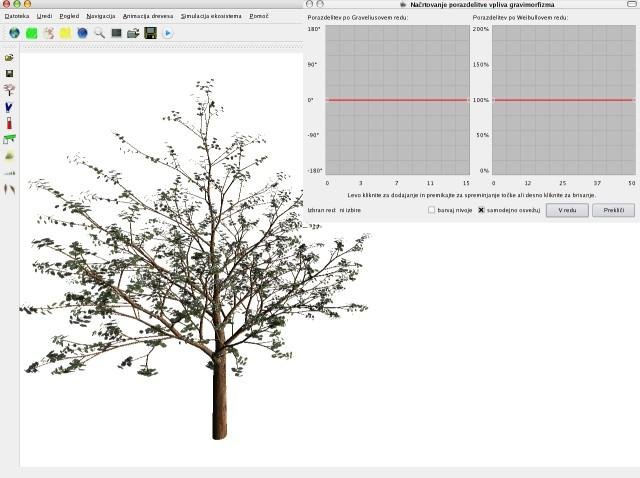Viewport: 640px width, 478px height.
Task: Click the Prekliči cancel button
Action: (613, 210)
